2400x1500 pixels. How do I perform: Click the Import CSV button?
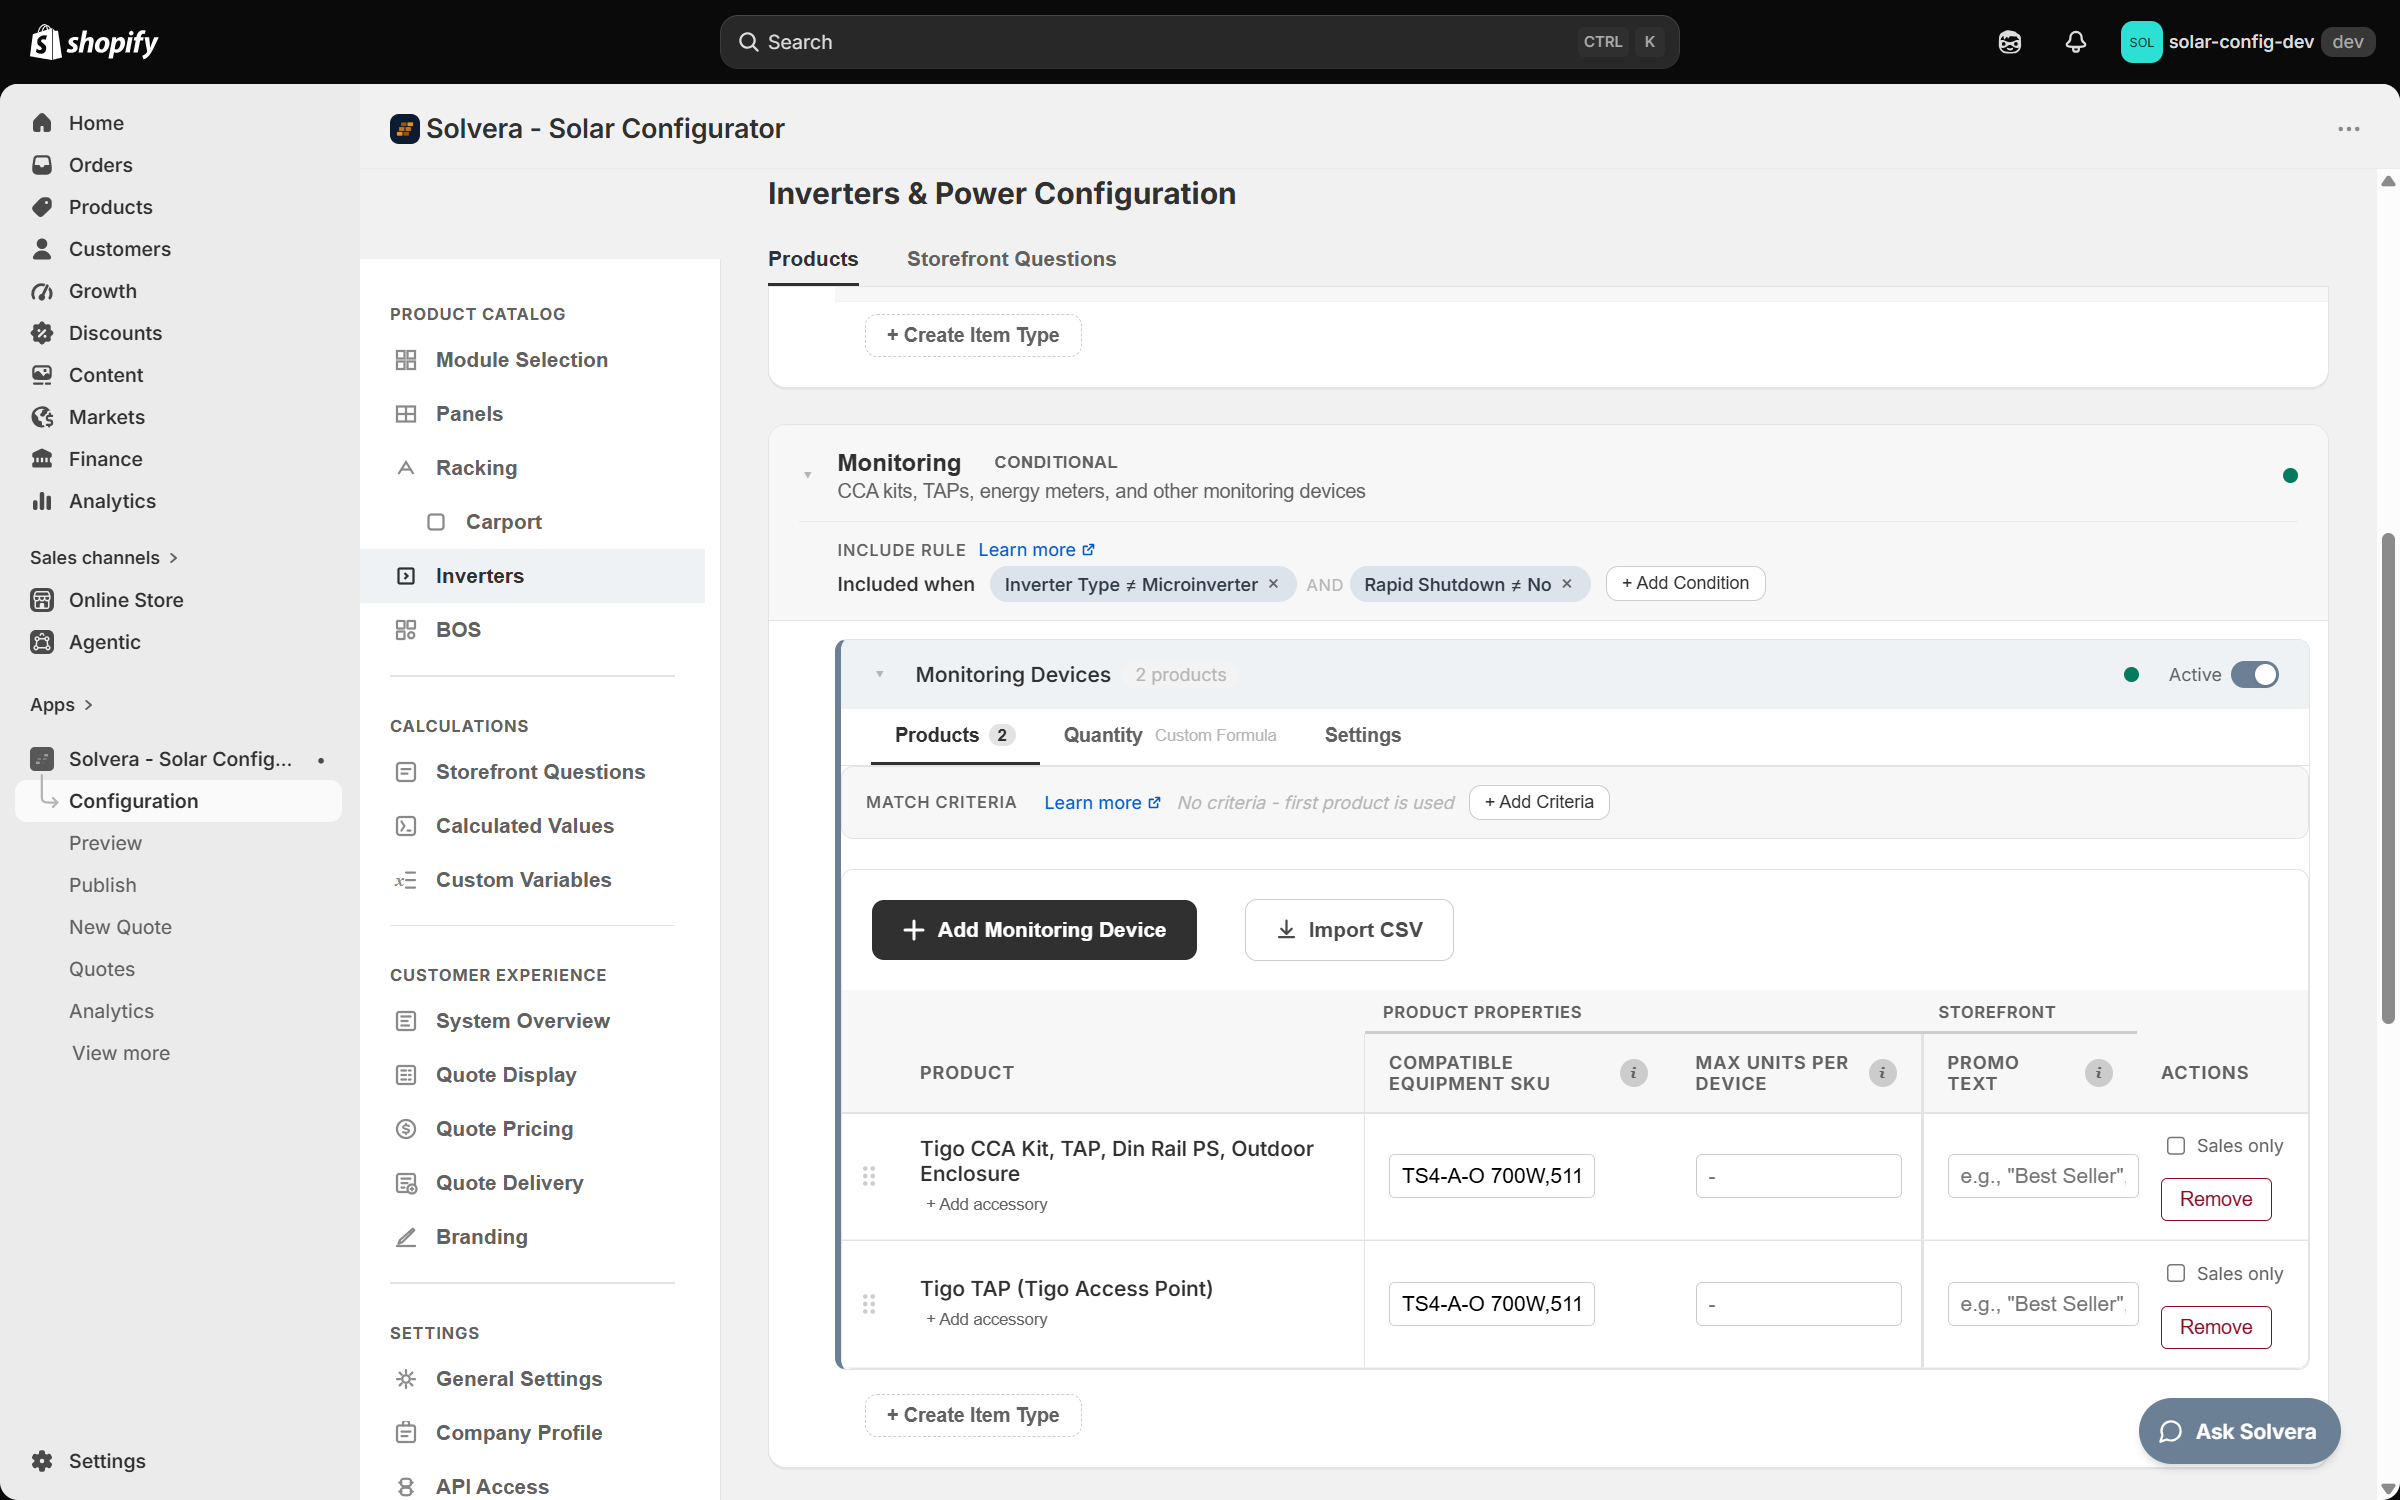[x=1349, y=930]
